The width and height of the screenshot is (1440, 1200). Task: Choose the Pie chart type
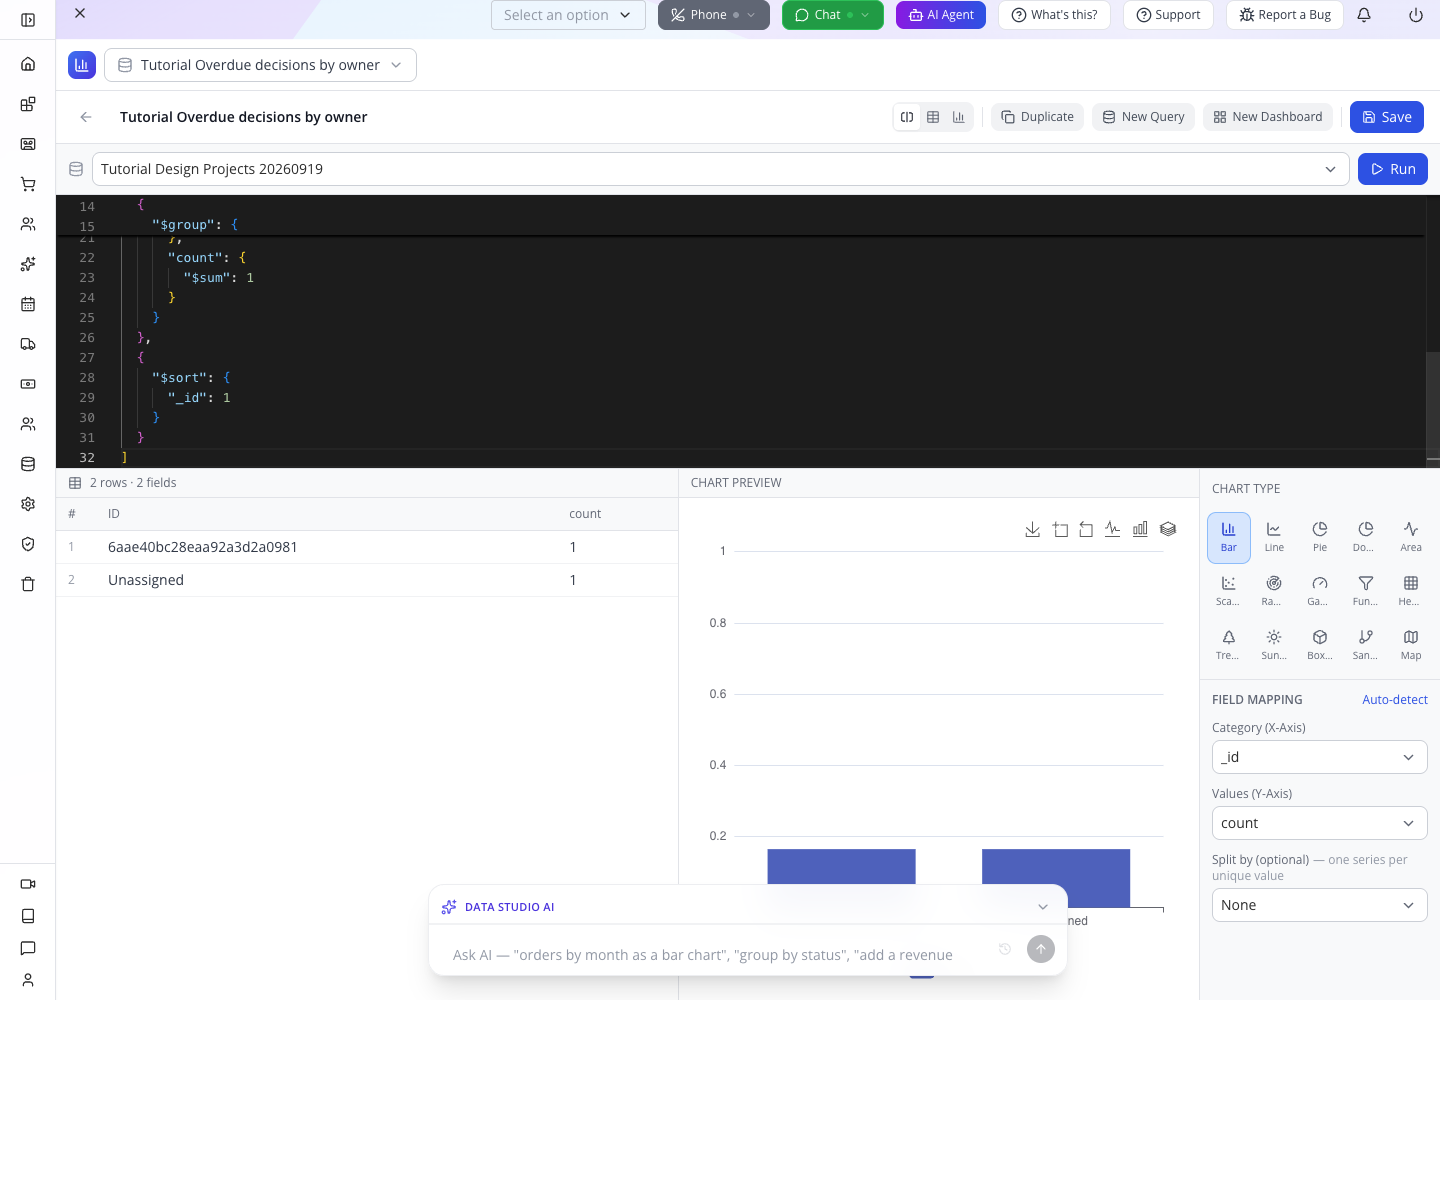(1320, 537)
